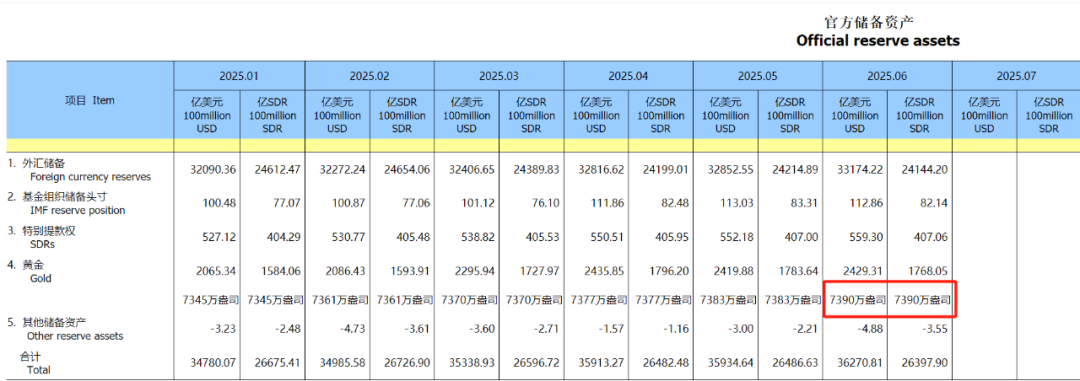Click the cell 552.18
The height and width of the screenshot is (381, 1080).
(x=738, y=236)
